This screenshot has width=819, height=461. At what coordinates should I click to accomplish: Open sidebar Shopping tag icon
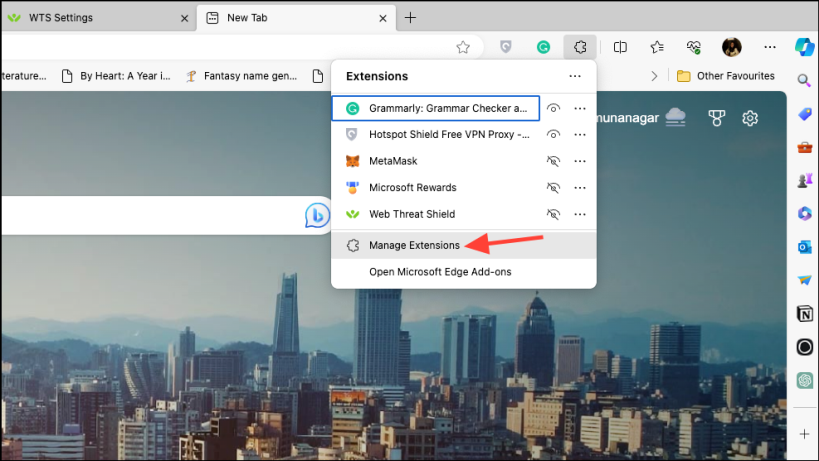pyautogui.click(x=804, y=114)
